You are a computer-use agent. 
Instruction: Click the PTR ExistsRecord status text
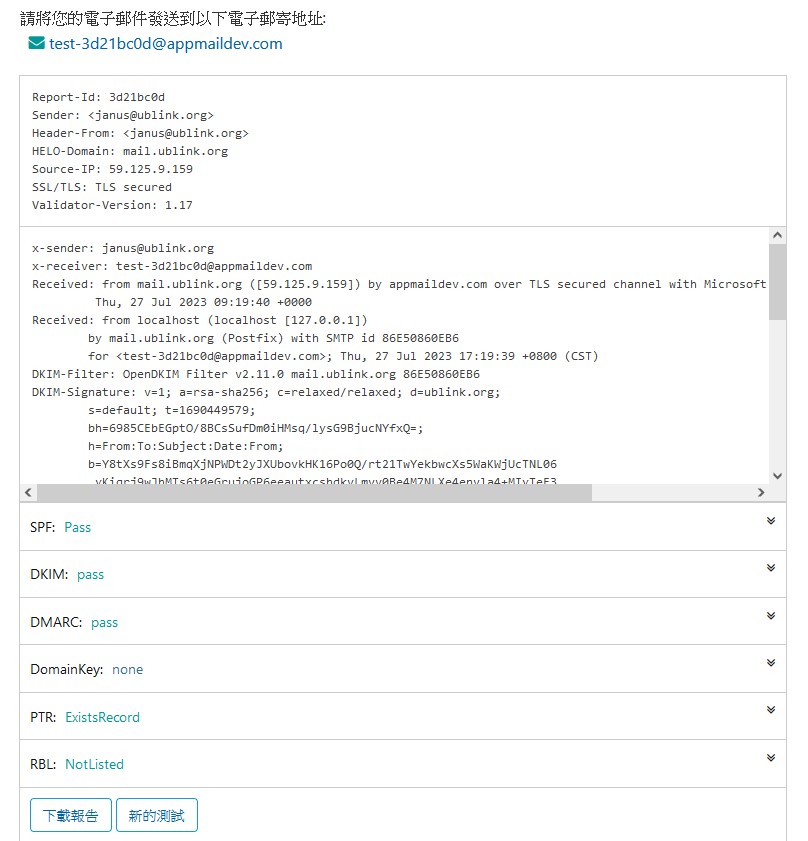[102, 717]
